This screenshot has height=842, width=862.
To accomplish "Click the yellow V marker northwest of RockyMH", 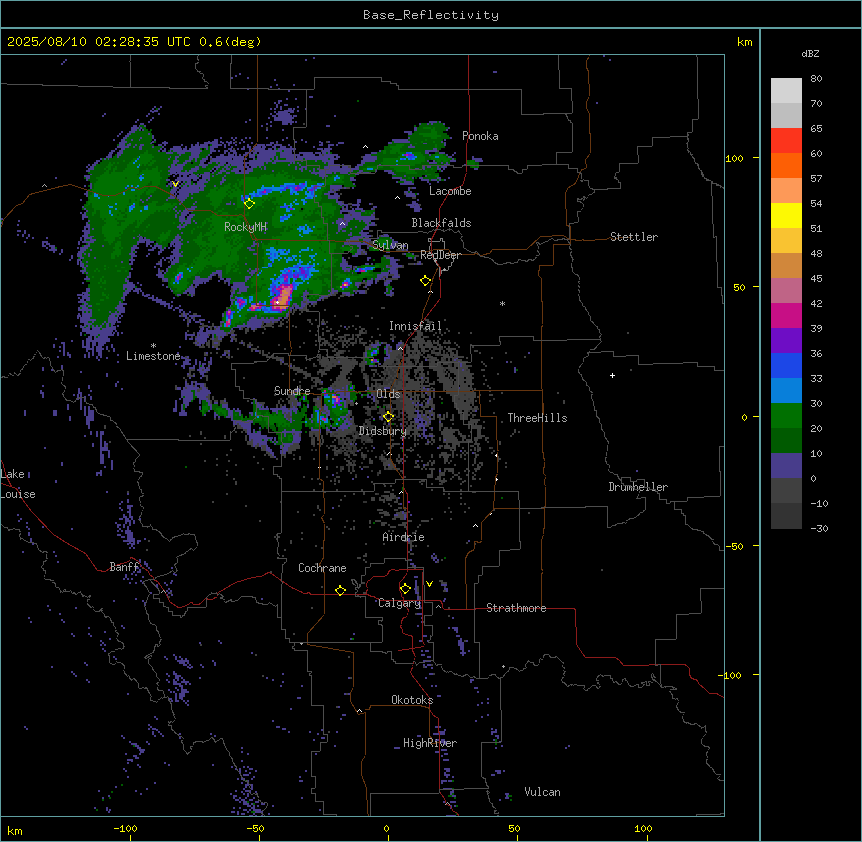I will 175,184.
